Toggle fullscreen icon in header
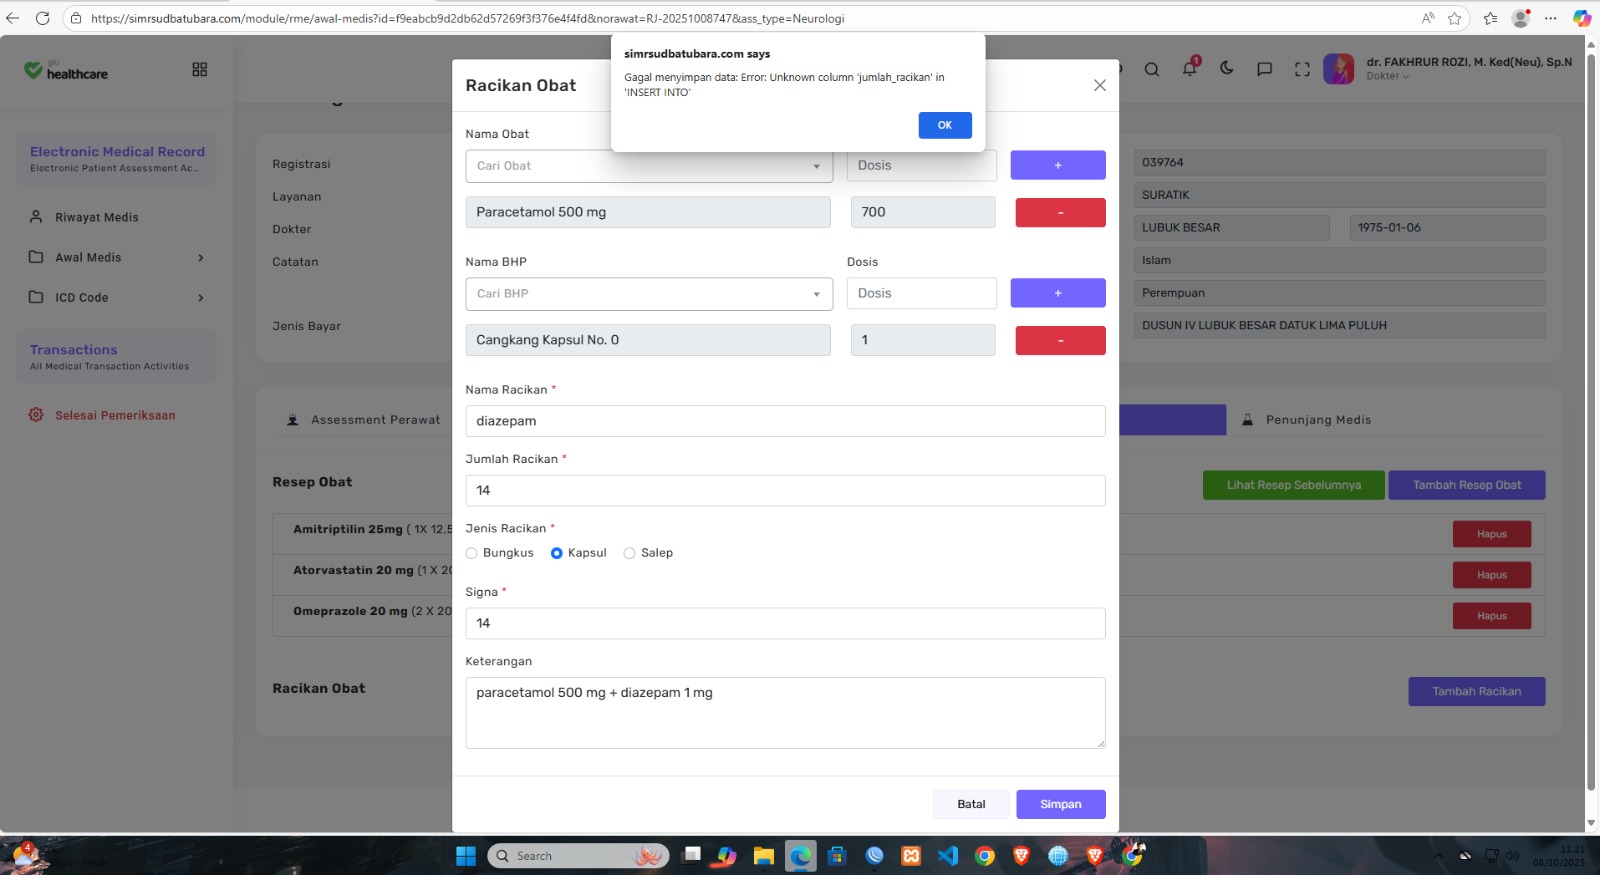The image size is (1600, 875). click(1302, 69)
